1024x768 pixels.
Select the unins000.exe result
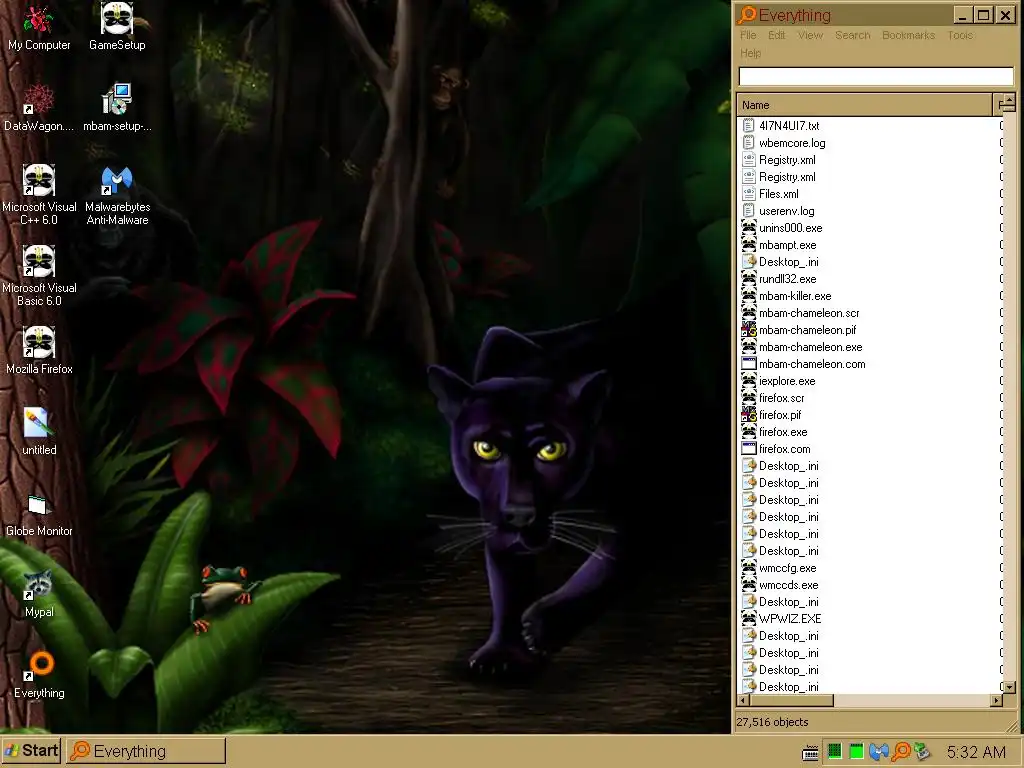(x=790, y=228)
